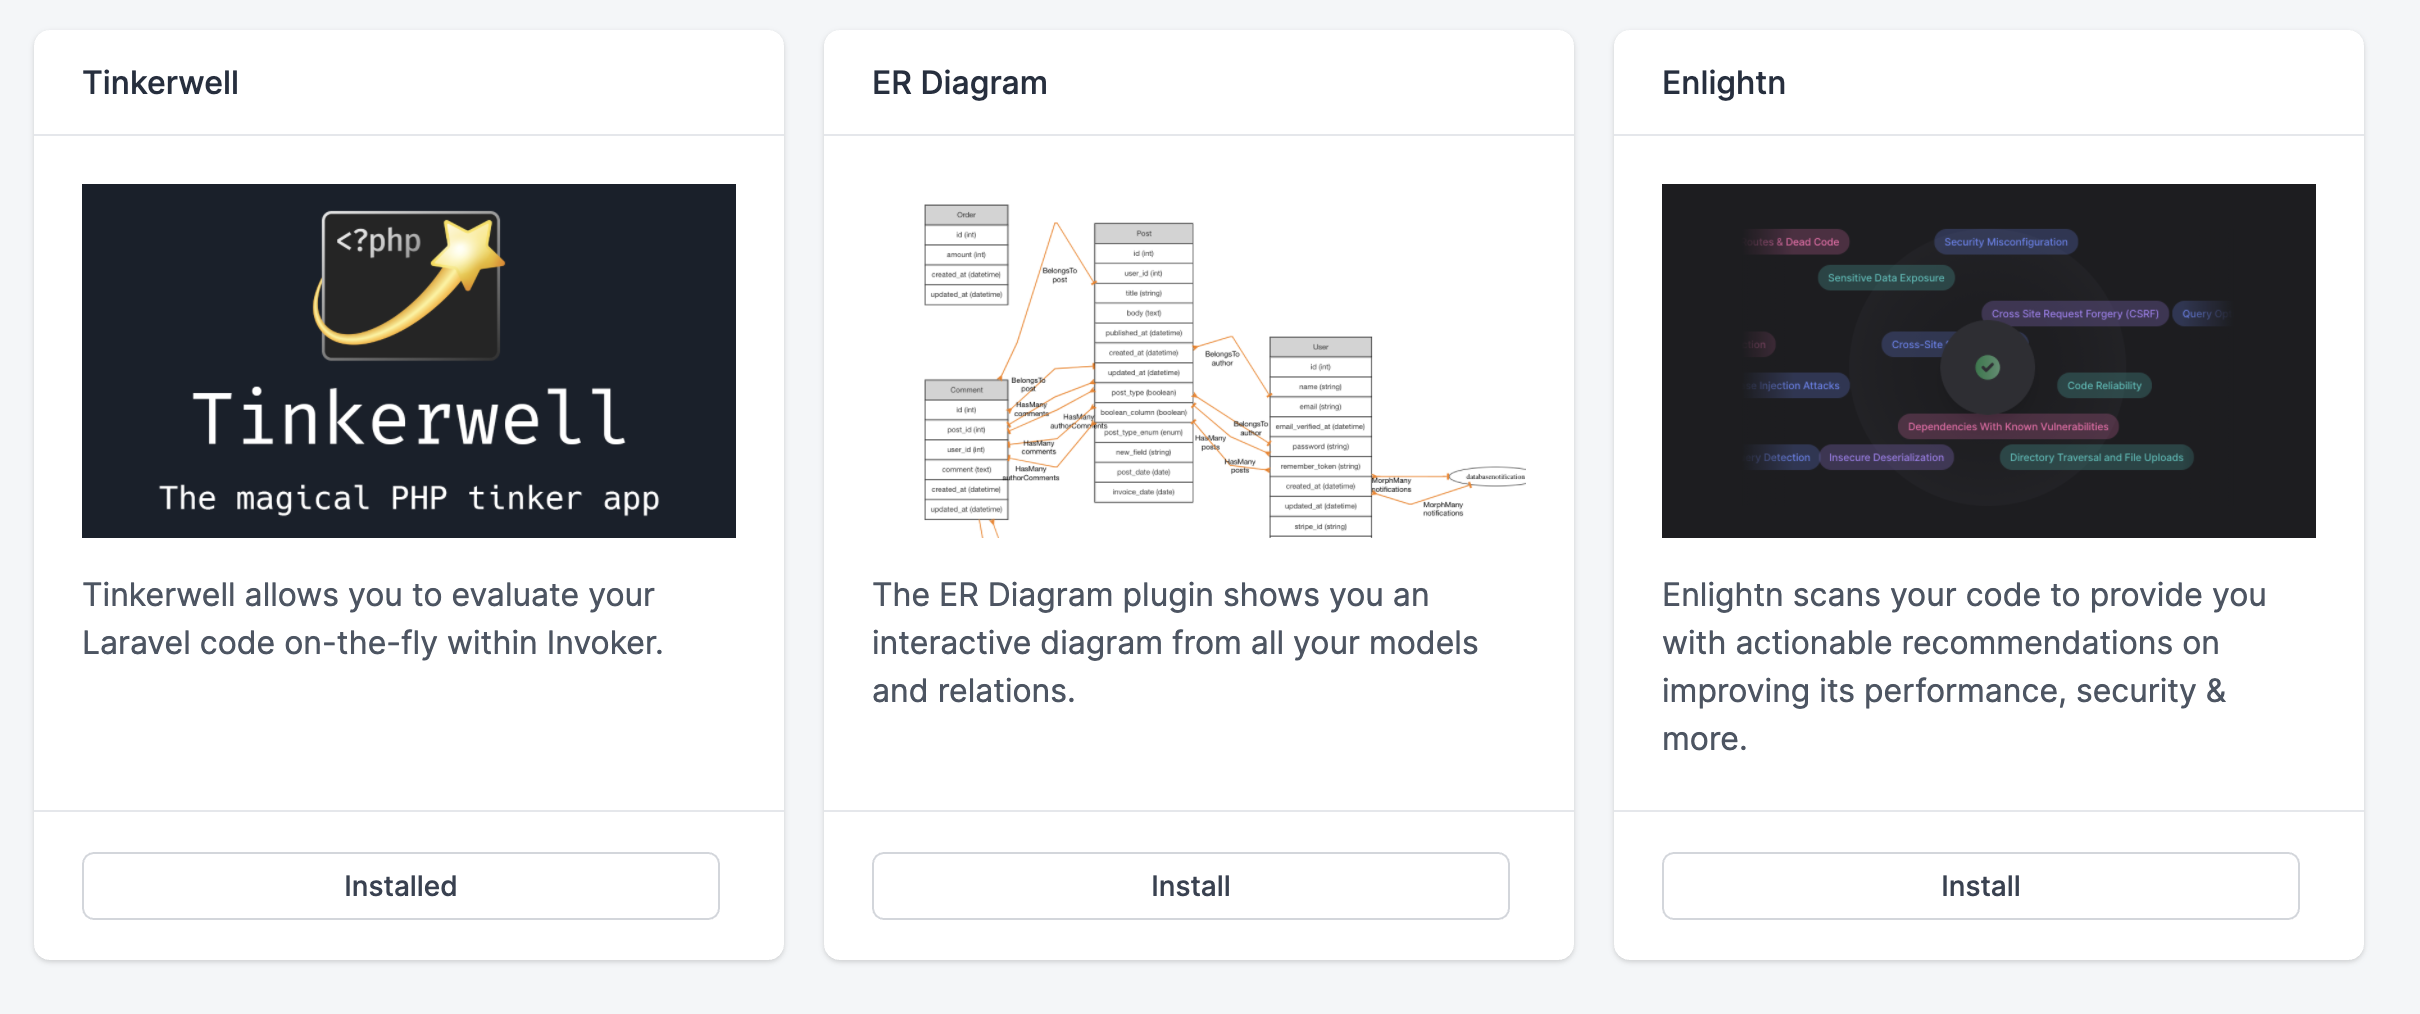This screenshot has width=2420, height=1014.
Task: Select the "Security Misconfiguration" badge
Action: pos(2005,242)
